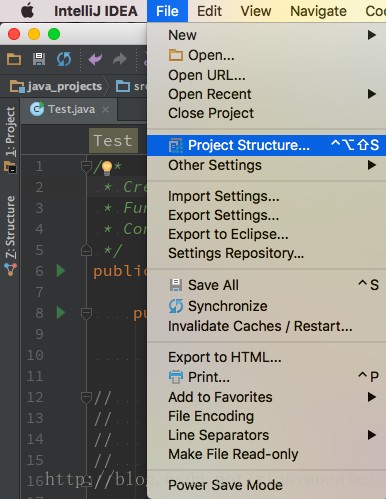The height and width of the screenshot is (499, 386).
Task: Click the Undo arrow toolbar icon
Action: pos(95,59)
